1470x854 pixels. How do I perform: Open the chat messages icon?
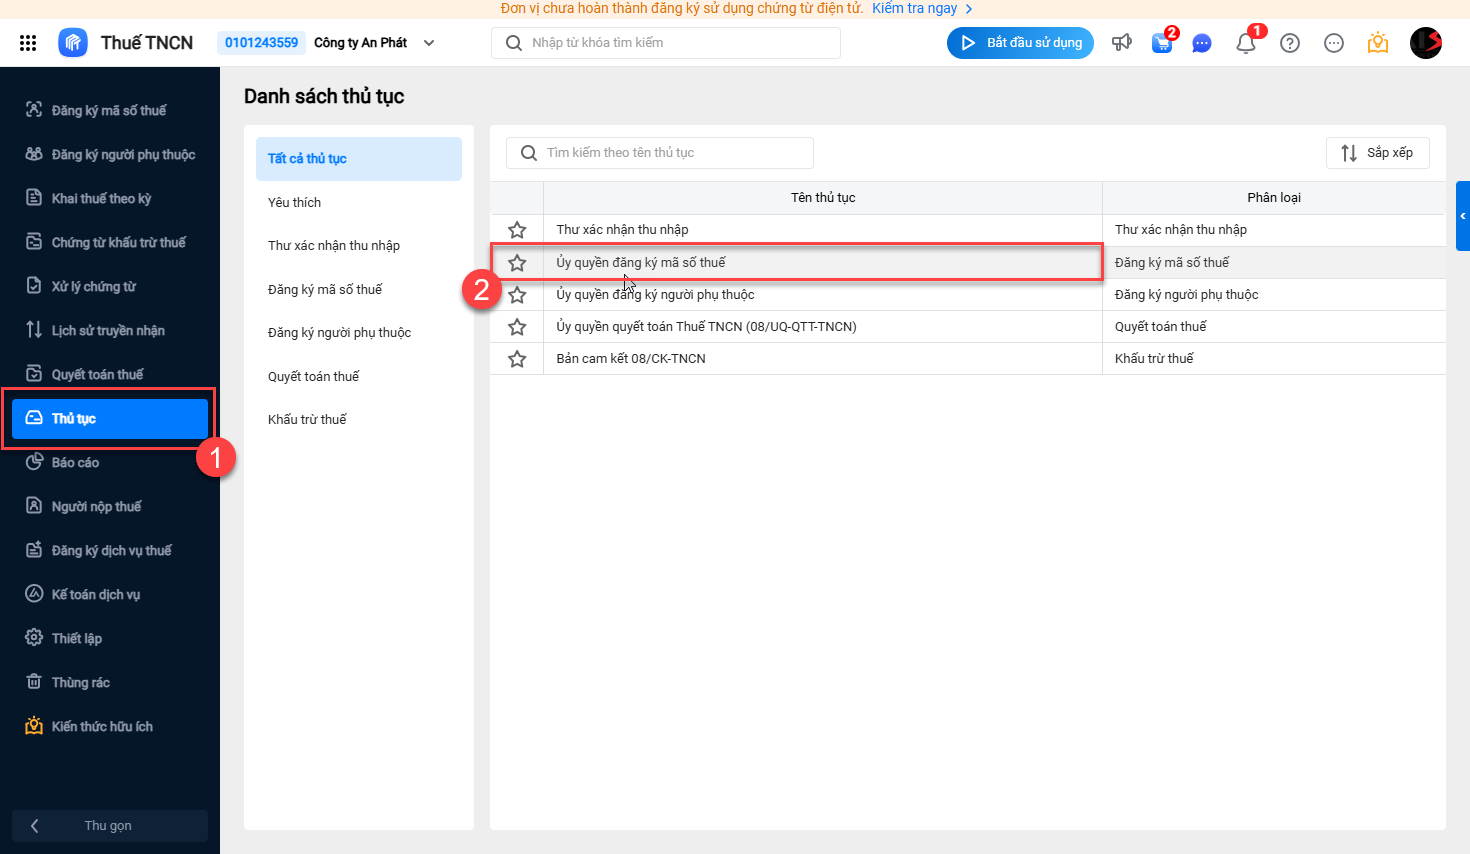tap(1202, 43)
